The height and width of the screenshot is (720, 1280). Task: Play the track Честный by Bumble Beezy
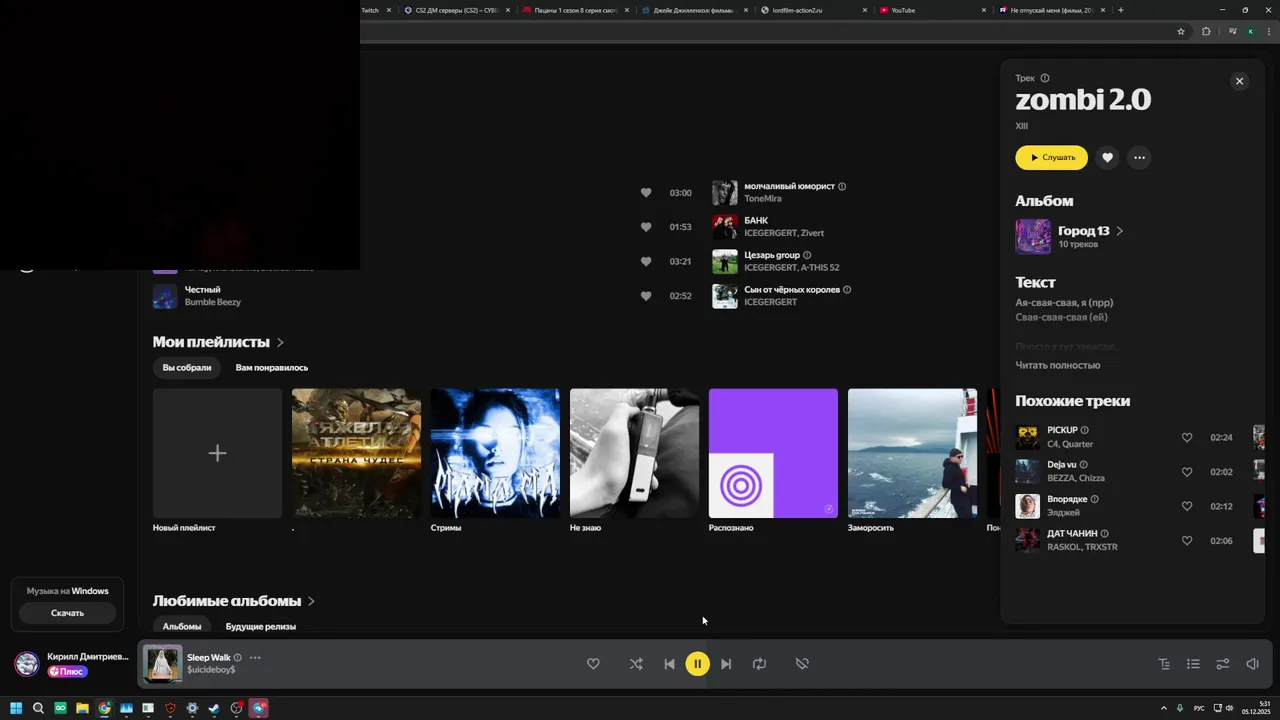click(x=165, y=296)
